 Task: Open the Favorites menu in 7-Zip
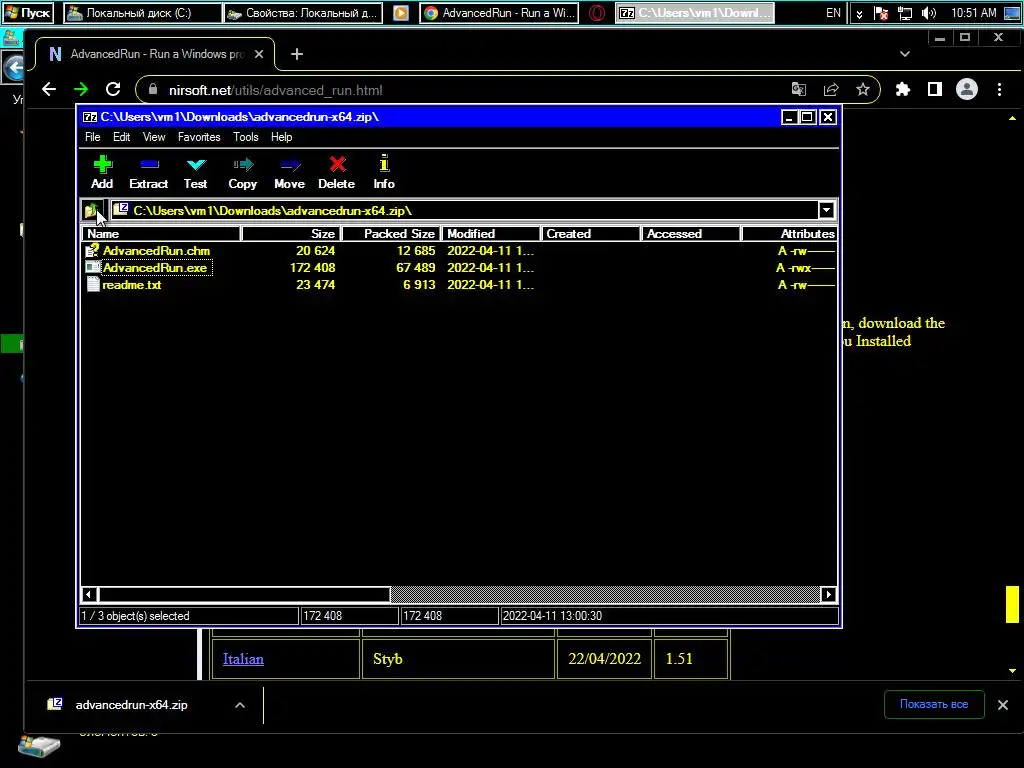click(199, 137)
